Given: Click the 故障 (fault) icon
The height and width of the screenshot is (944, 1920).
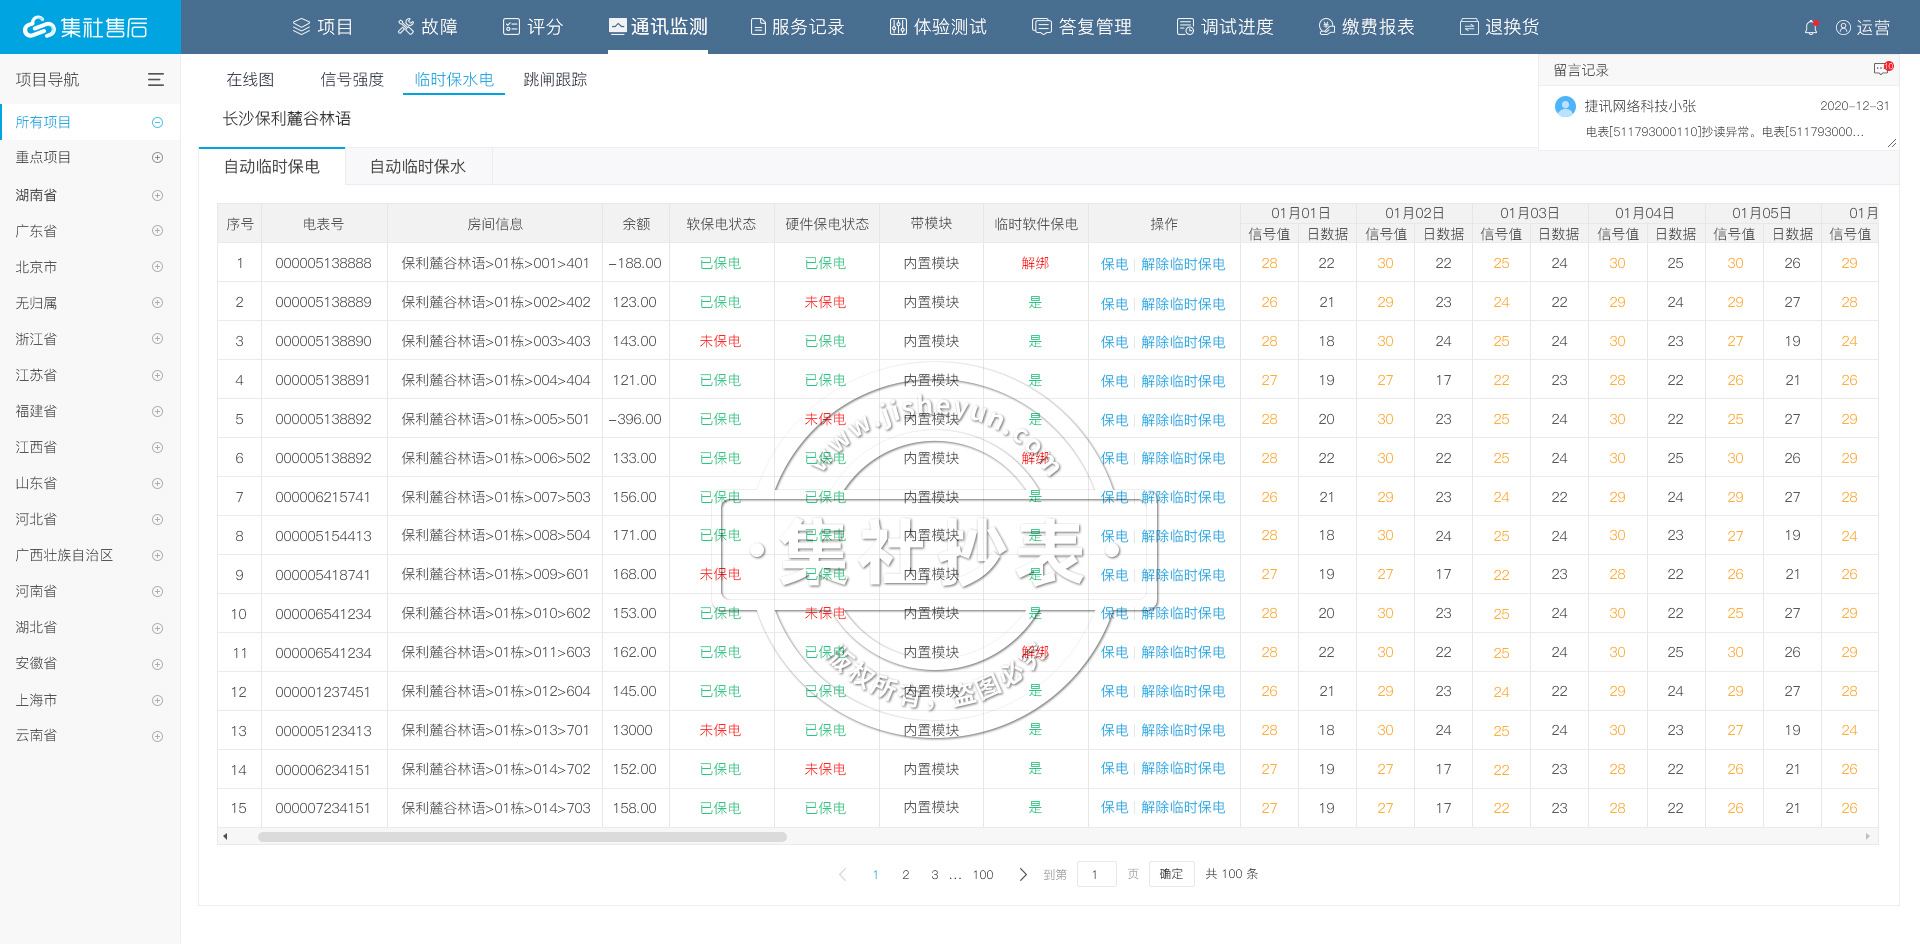Looking at the screenshot, I should point(427,27).
